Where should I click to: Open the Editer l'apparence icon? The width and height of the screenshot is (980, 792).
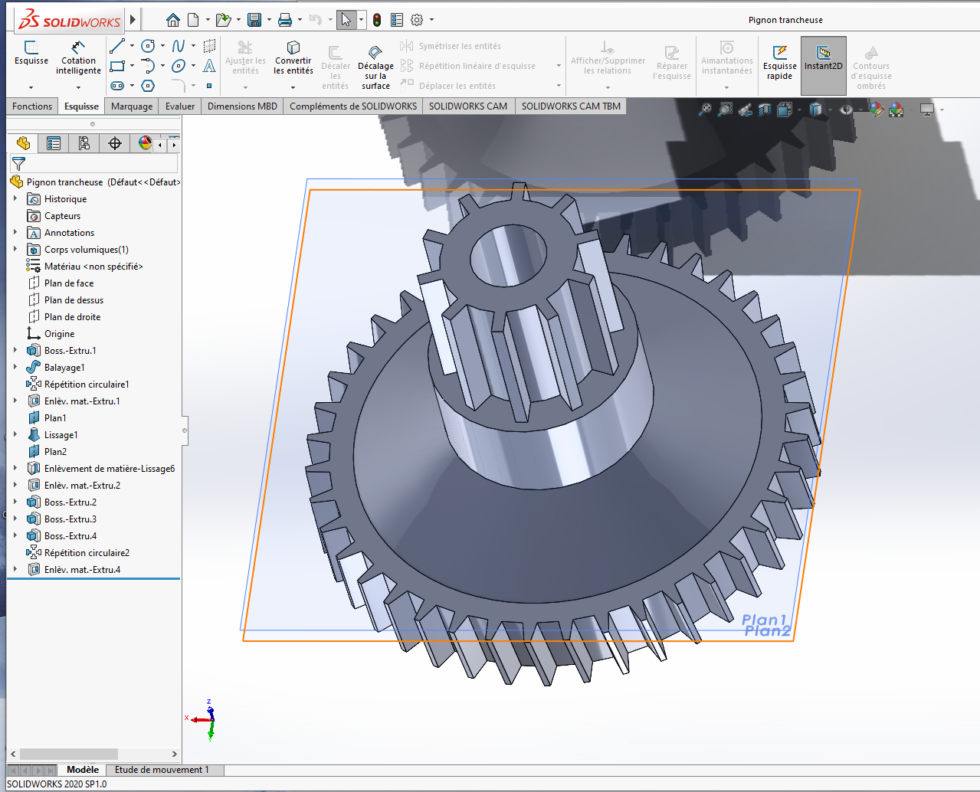pos(875,108)
